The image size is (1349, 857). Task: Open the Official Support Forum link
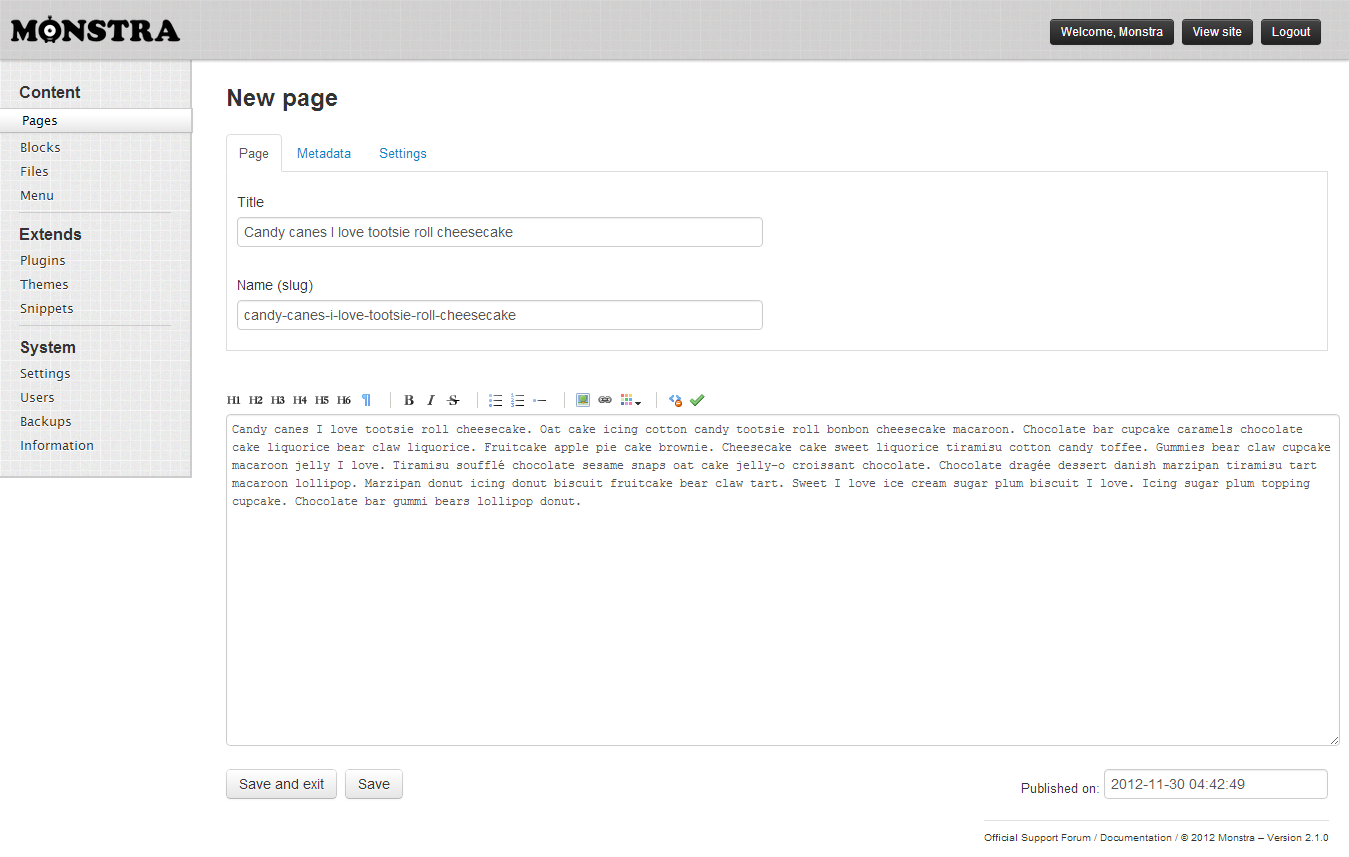pos(1037,838)
